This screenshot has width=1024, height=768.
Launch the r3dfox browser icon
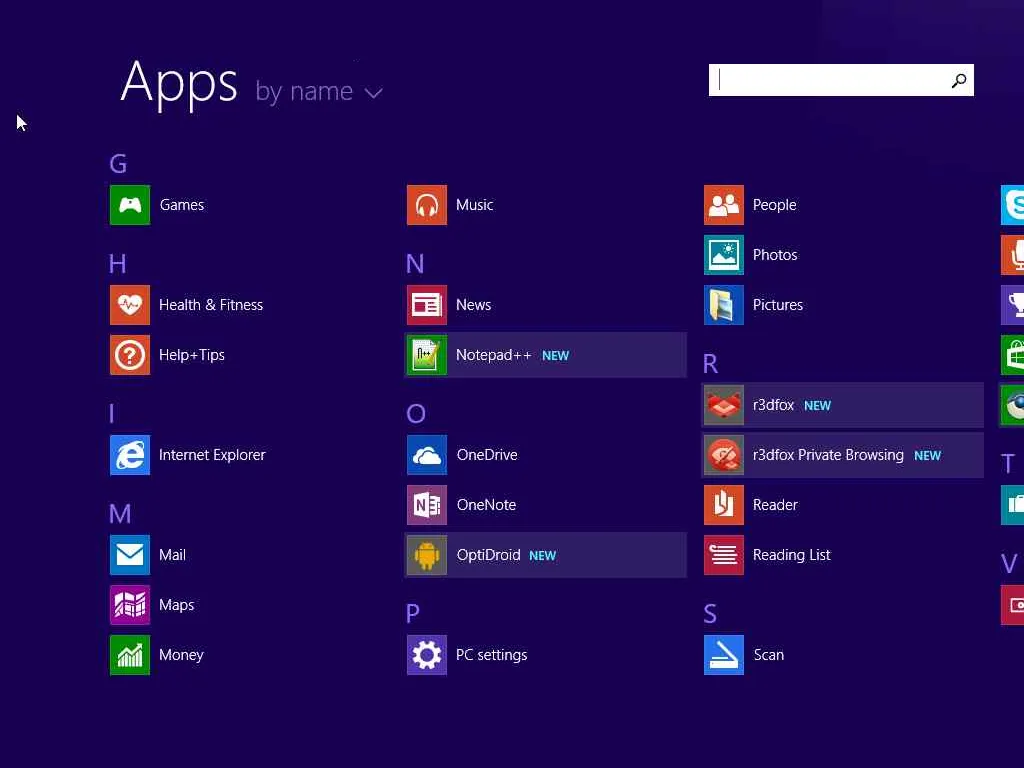(724, 405)
